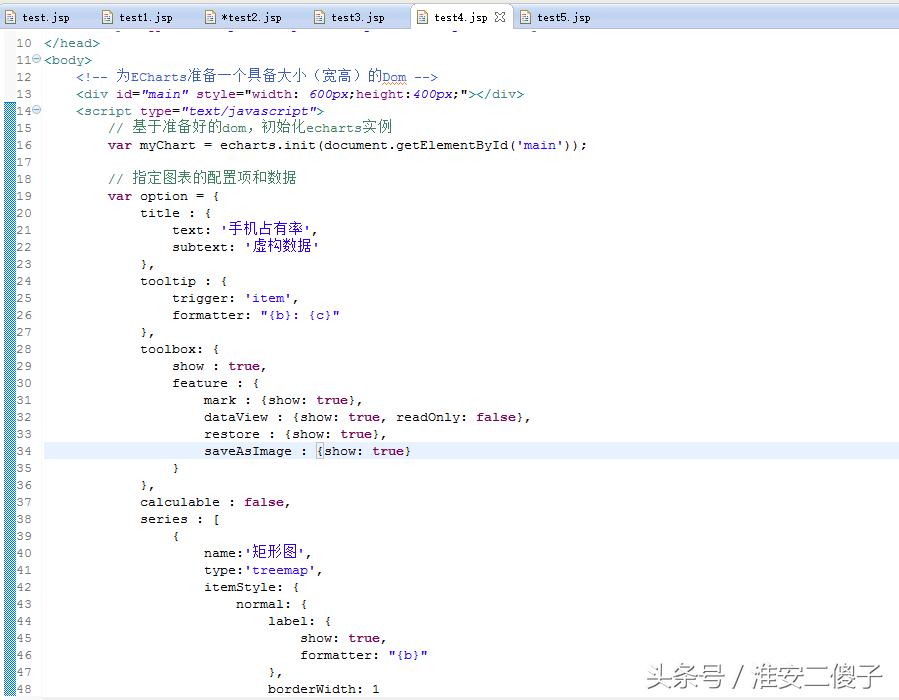This screenshot has height=700, width=899.
Task: Click the ECharts Dom HTML comment on line 12
Action: (x=257, y=76)
